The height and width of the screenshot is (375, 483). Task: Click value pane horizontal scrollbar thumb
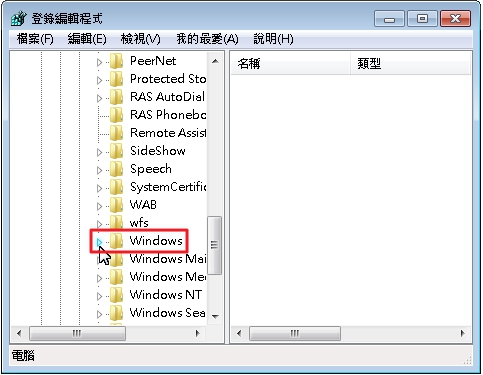[295, 333]
